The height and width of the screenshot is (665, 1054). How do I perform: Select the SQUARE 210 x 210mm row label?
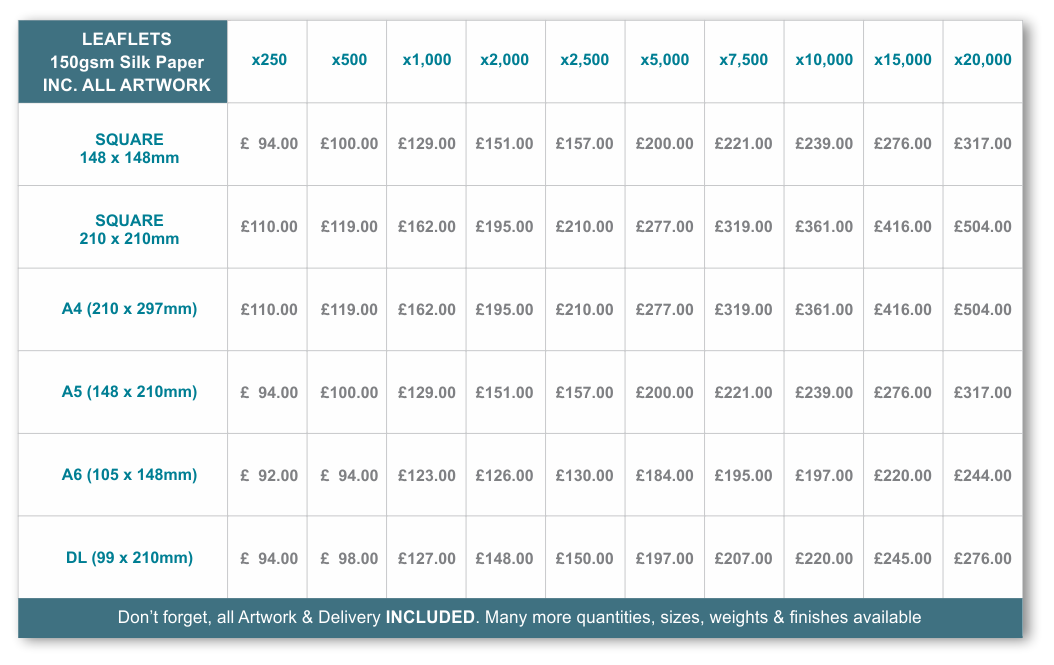[x=129, y=229]
